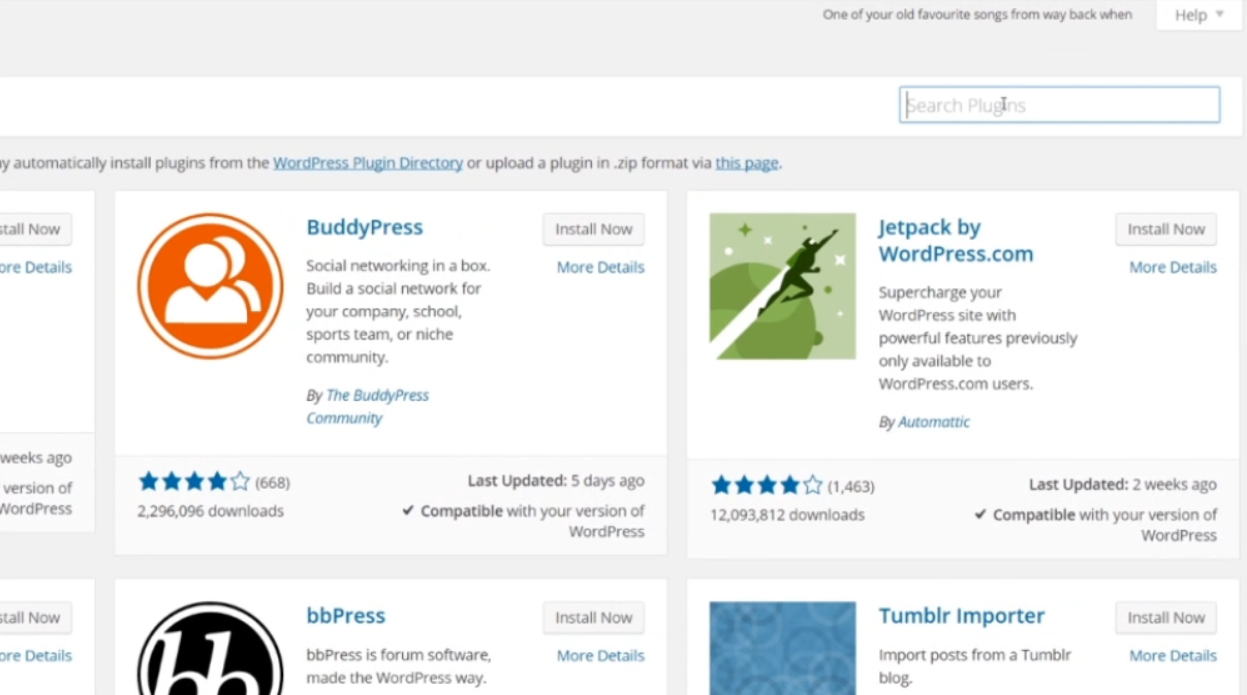
Task: Click 'Last Updated: 2 weeks ago' text
Action: (1123, 485)
